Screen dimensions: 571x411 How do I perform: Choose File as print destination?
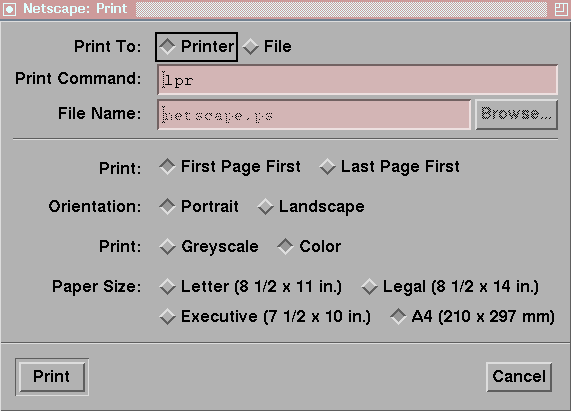coord(267,47)
